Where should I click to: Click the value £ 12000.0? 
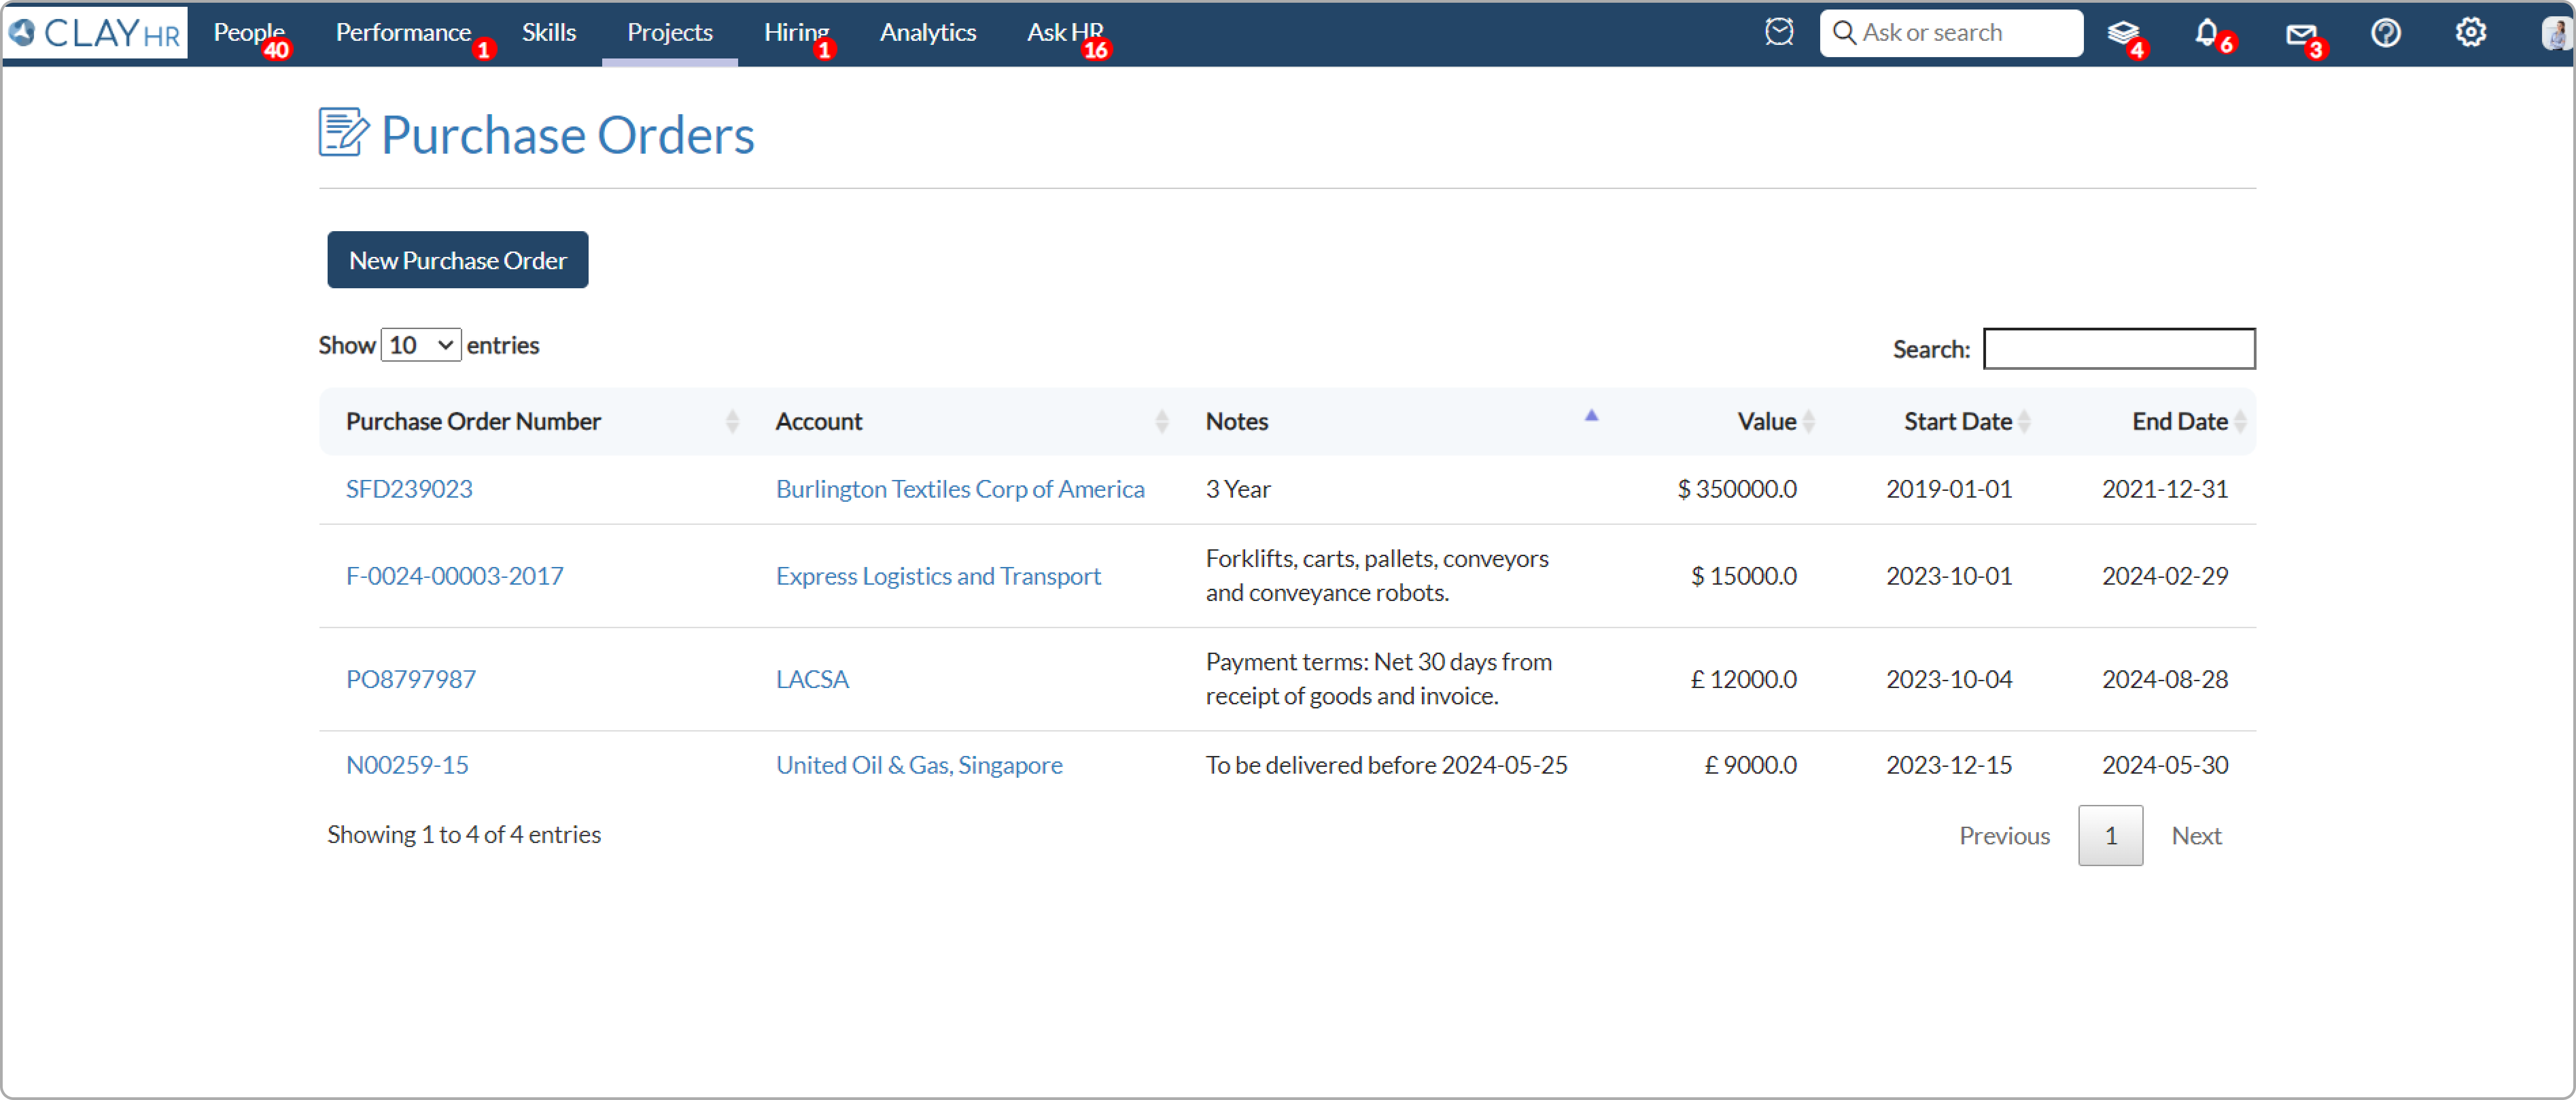pos(1744,679)
